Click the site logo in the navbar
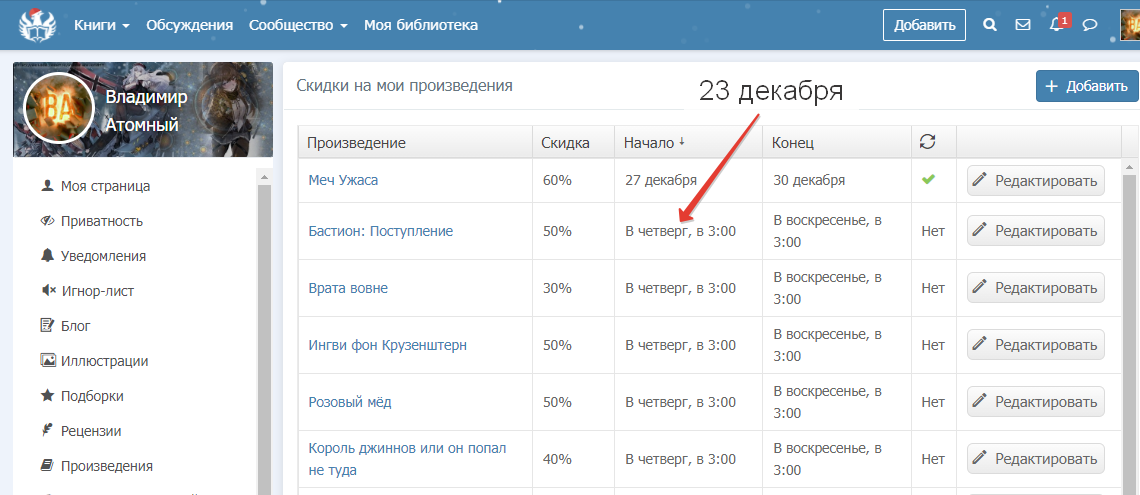Viewport: 1140px width, 495px height. 38,24
